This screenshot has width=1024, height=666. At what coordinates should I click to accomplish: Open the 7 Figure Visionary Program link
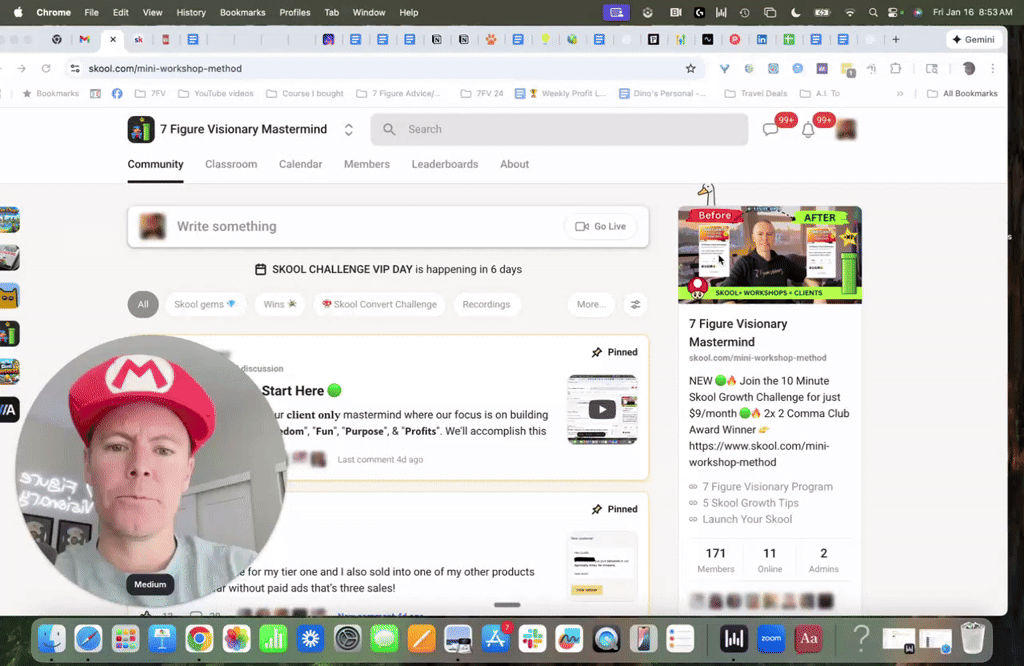[x=767, y=486]
